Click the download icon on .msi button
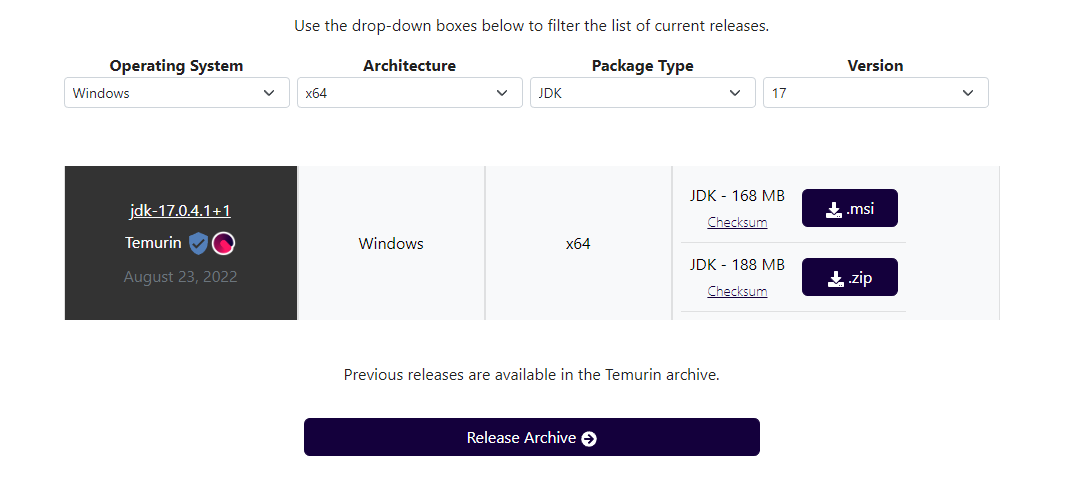This screenshot has height=479, width=1075. (x=834, y=210)
